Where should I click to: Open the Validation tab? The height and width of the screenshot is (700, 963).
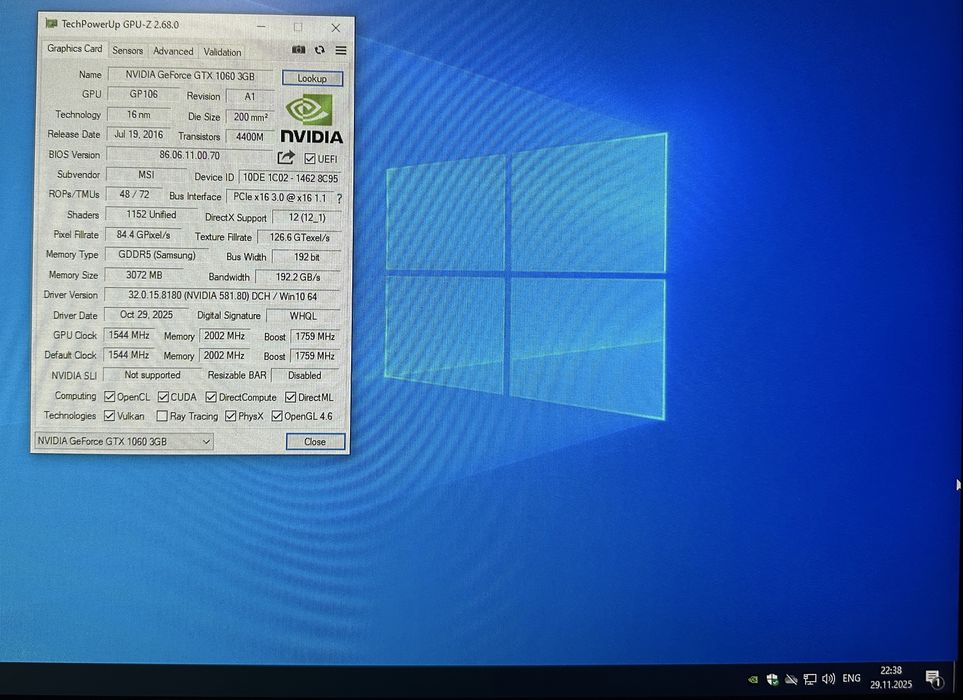pos(222,52)
